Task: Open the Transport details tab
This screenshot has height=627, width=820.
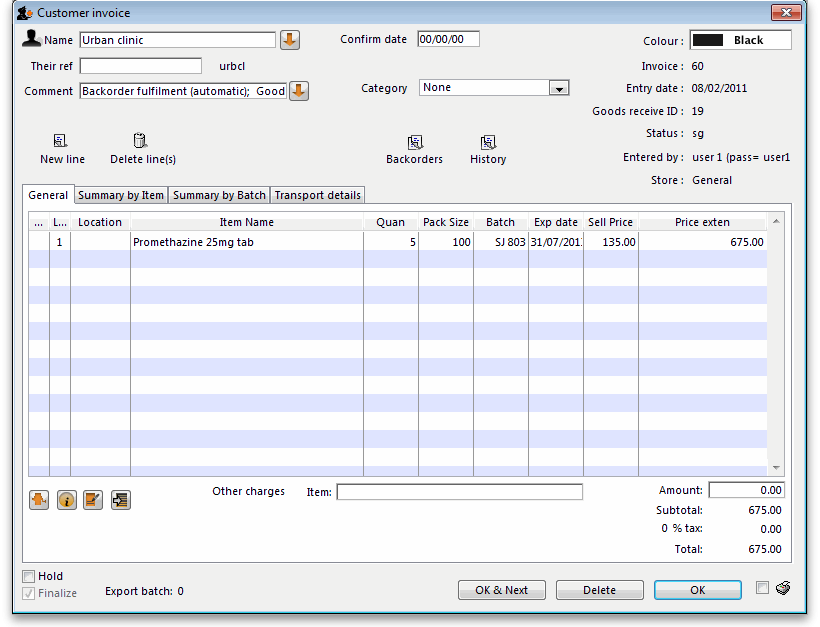Action: coord(318,195)
